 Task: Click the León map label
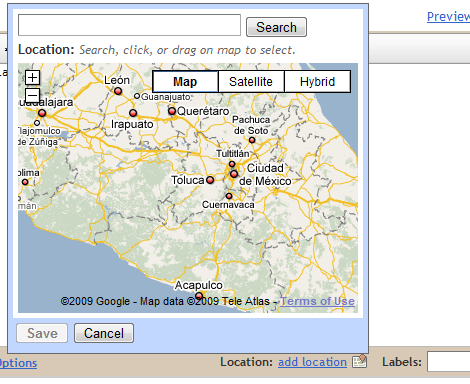[x=117, y=80]
